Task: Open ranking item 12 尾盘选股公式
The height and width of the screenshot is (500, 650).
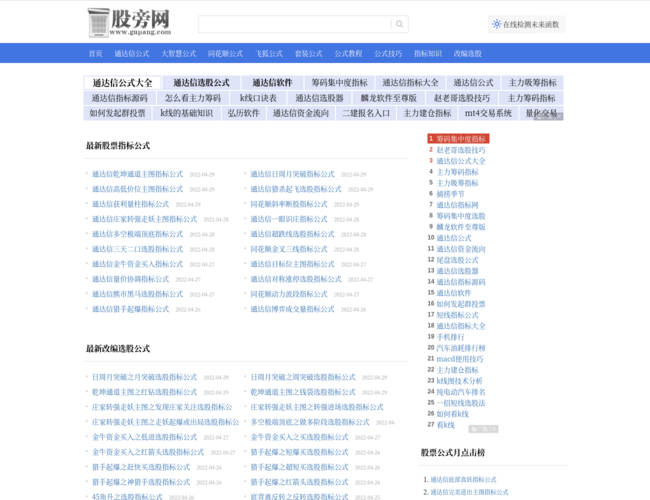Action: (x=457, y=260)
